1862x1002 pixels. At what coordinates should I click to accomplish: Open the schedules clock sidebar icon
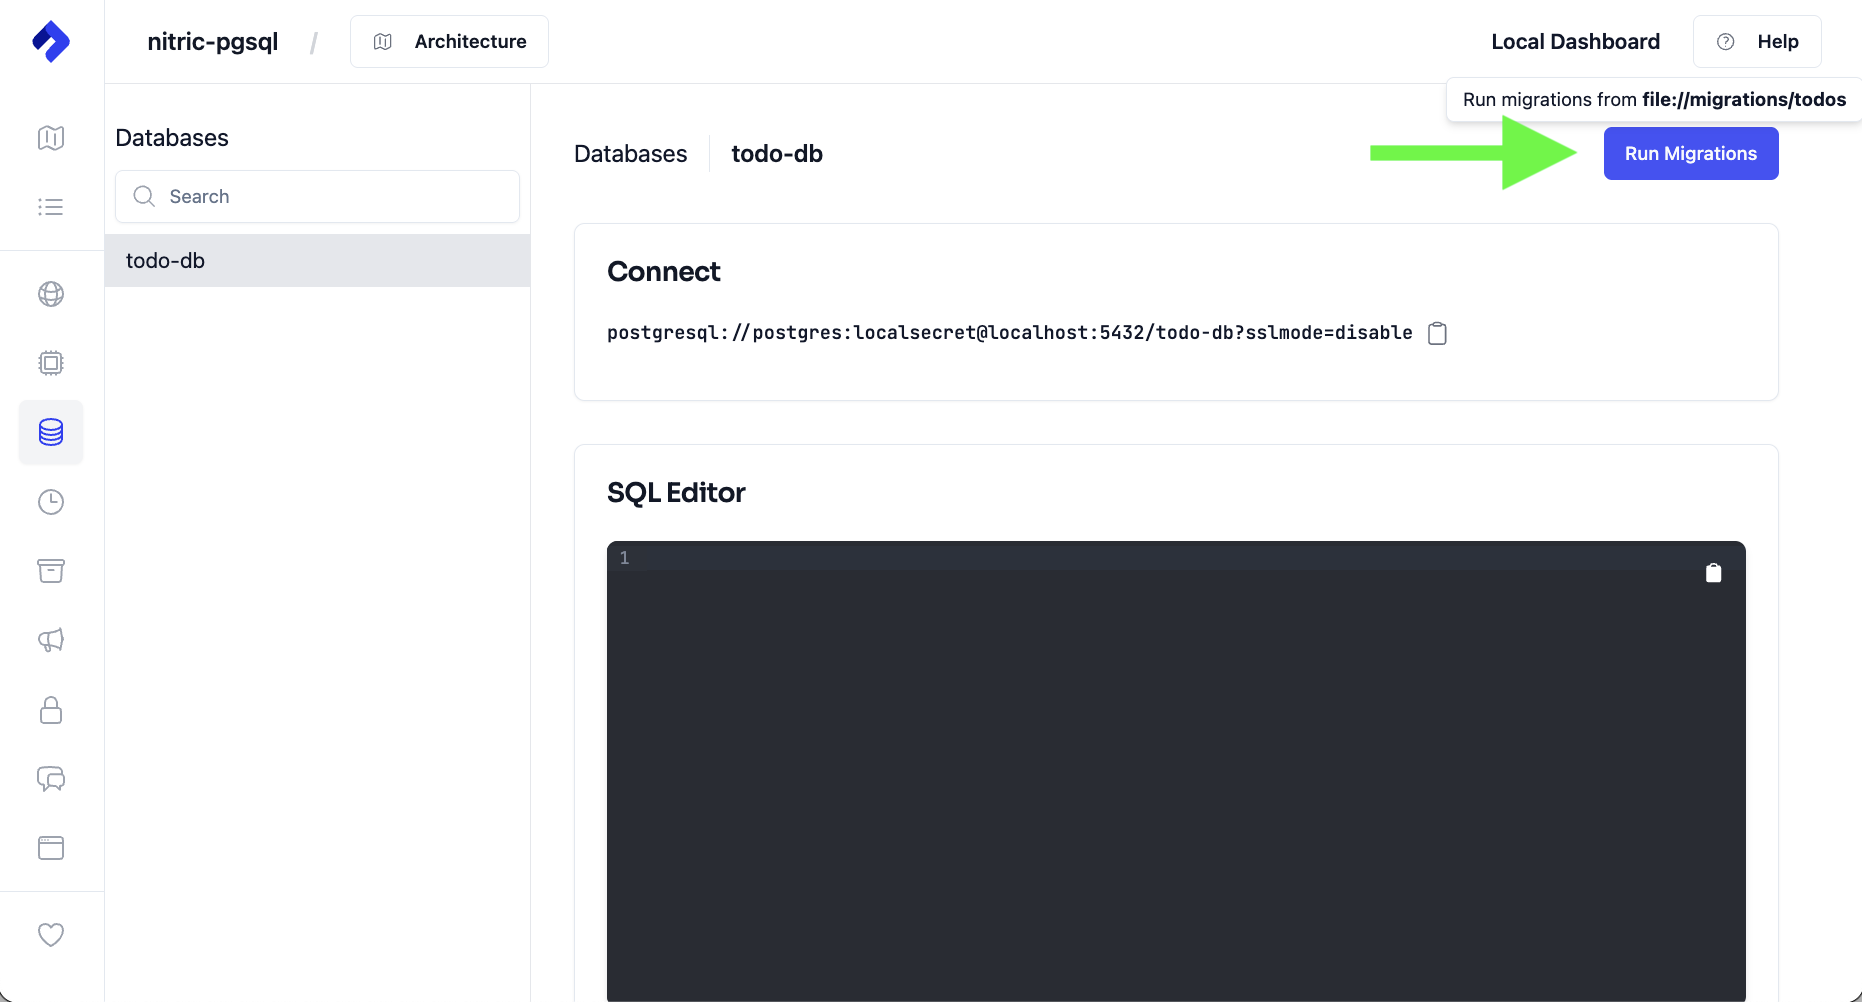point(51,502)
